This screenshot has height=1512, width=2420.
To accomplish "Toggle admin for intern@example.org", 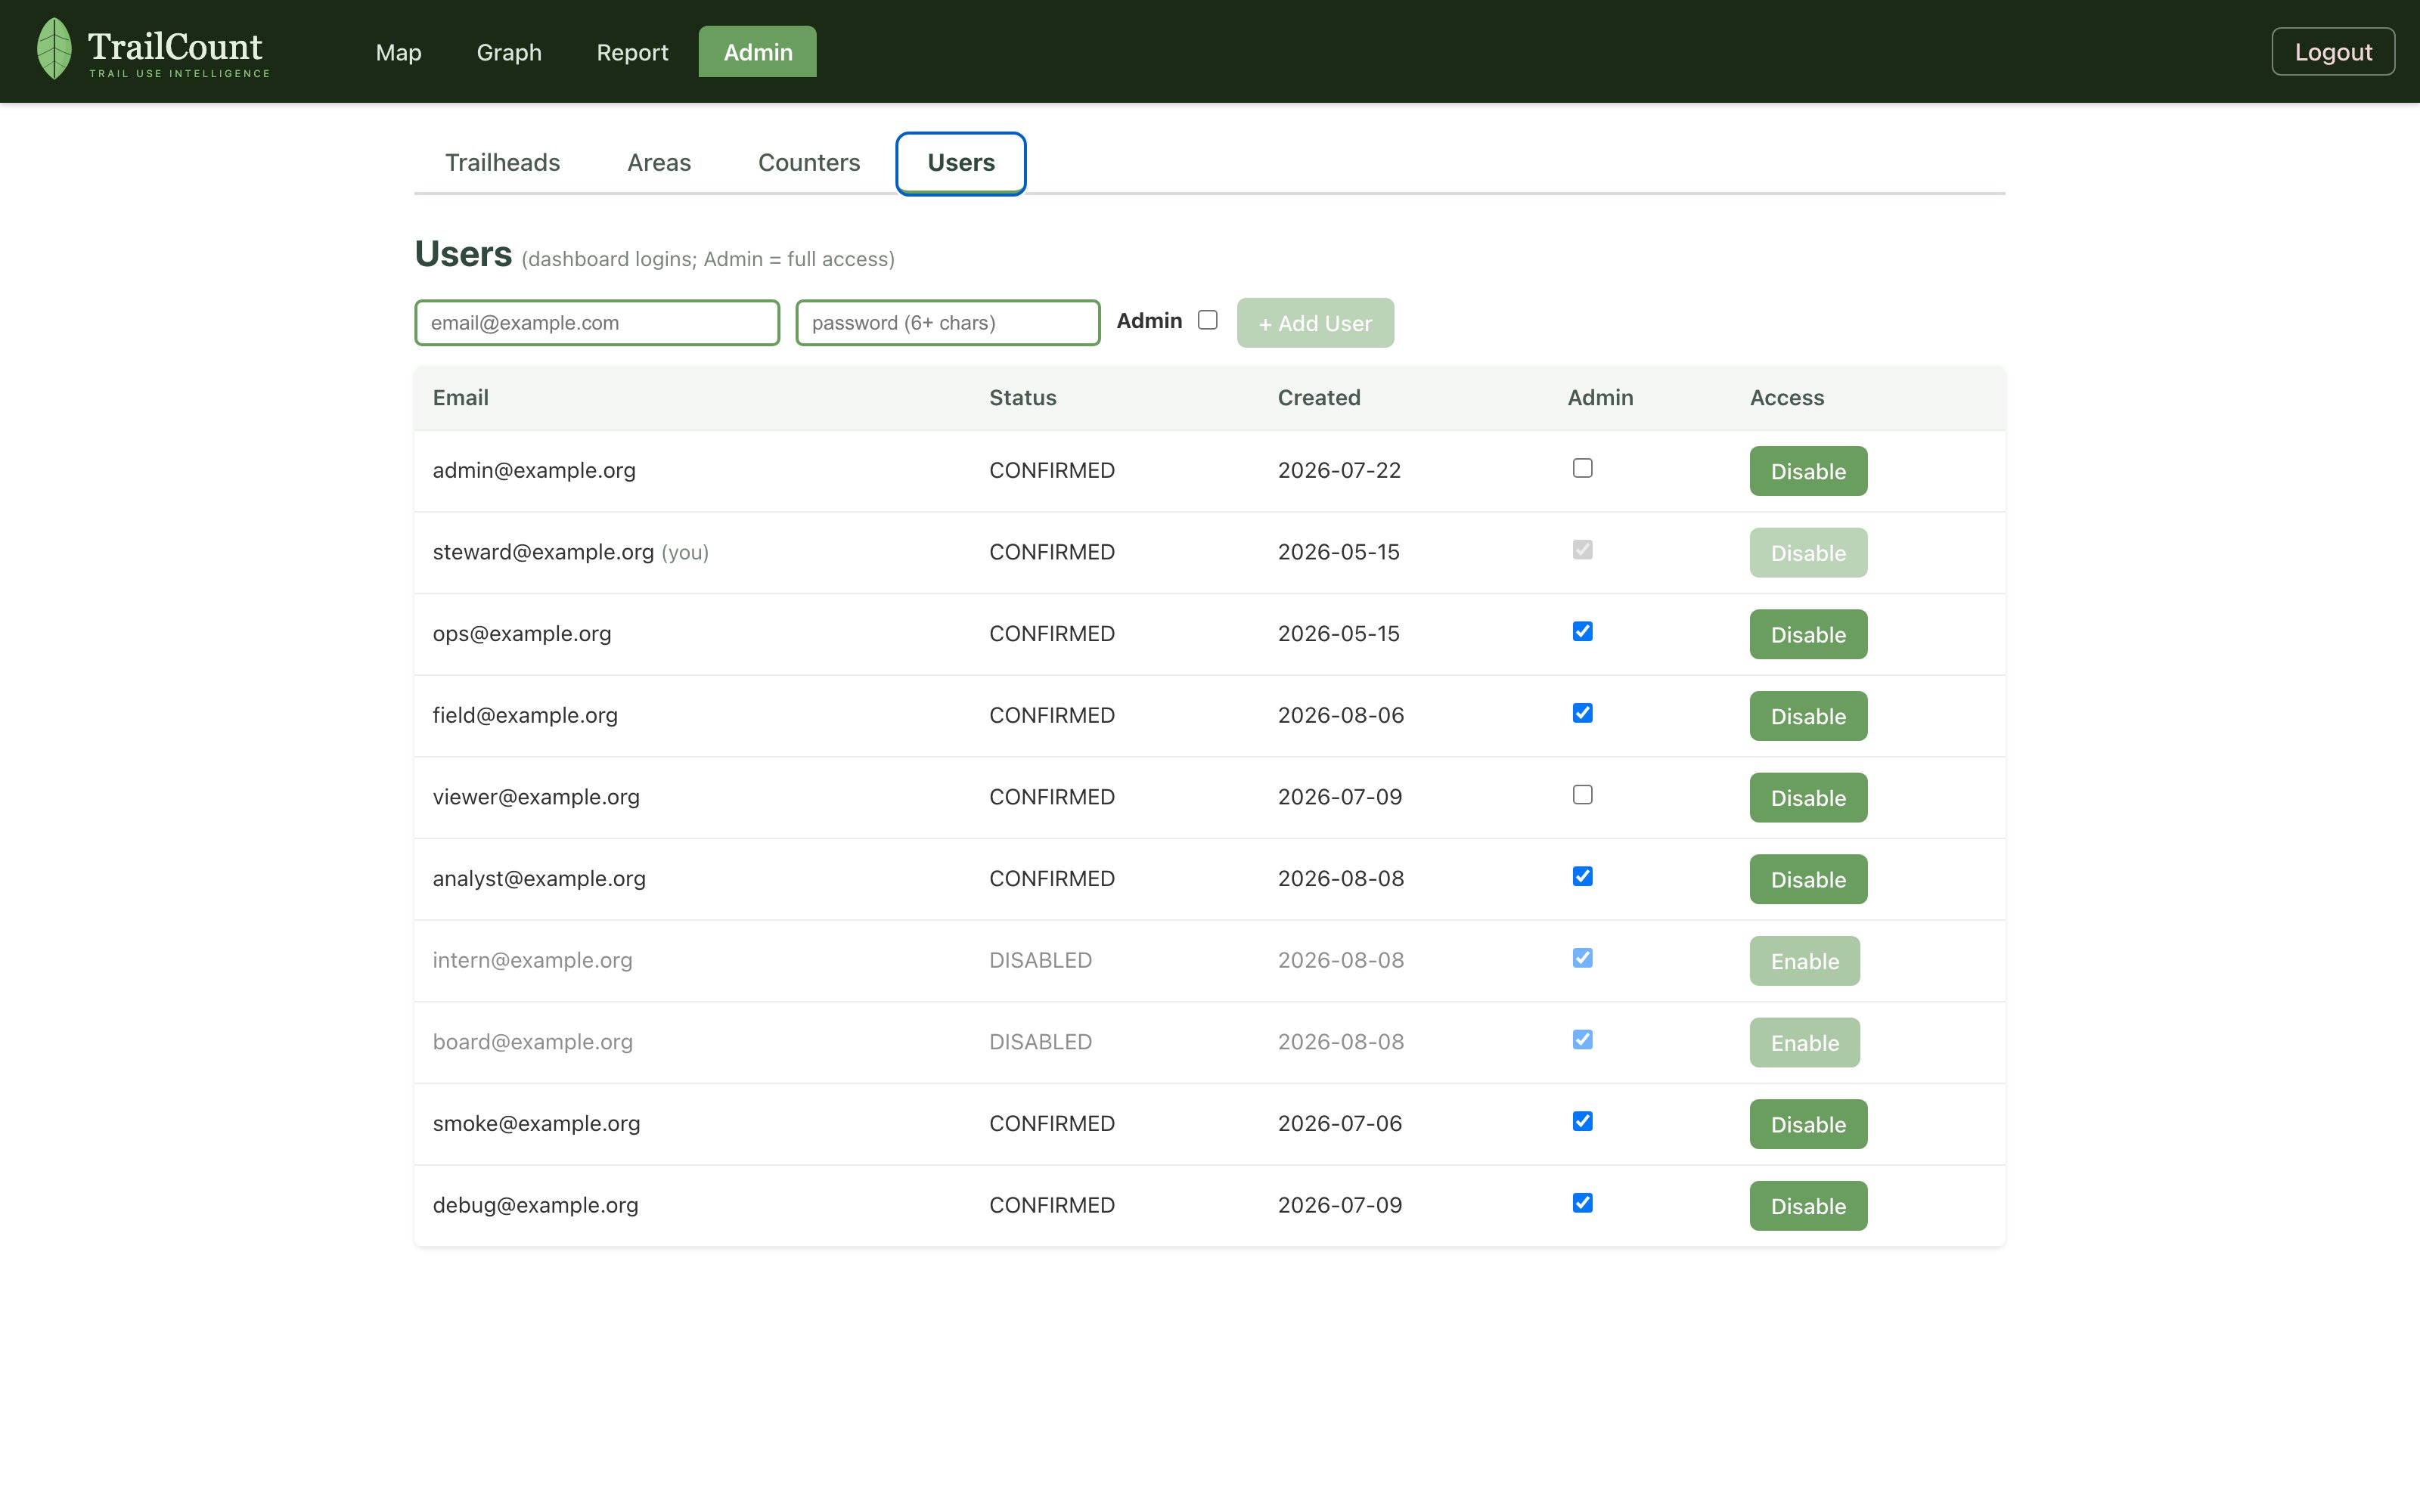I will (x=1582, y=958).
